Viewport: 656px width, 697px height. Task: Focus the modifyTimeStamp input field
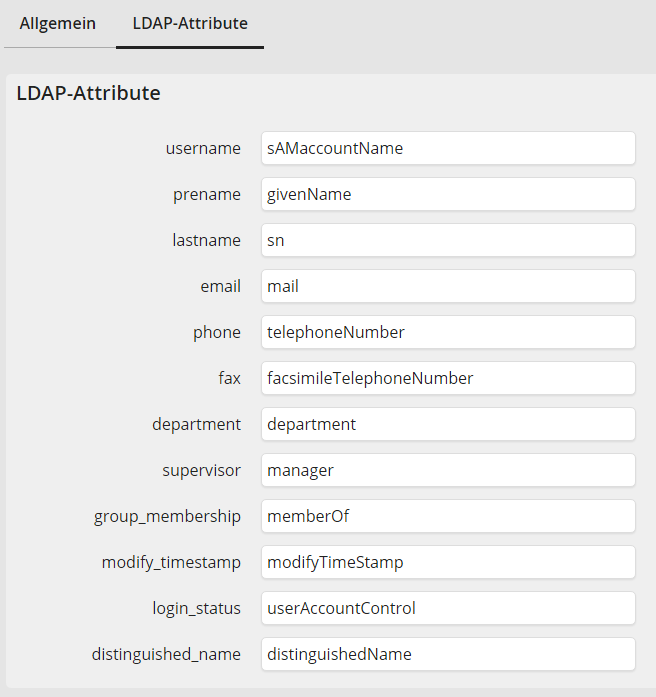[448, 562]
